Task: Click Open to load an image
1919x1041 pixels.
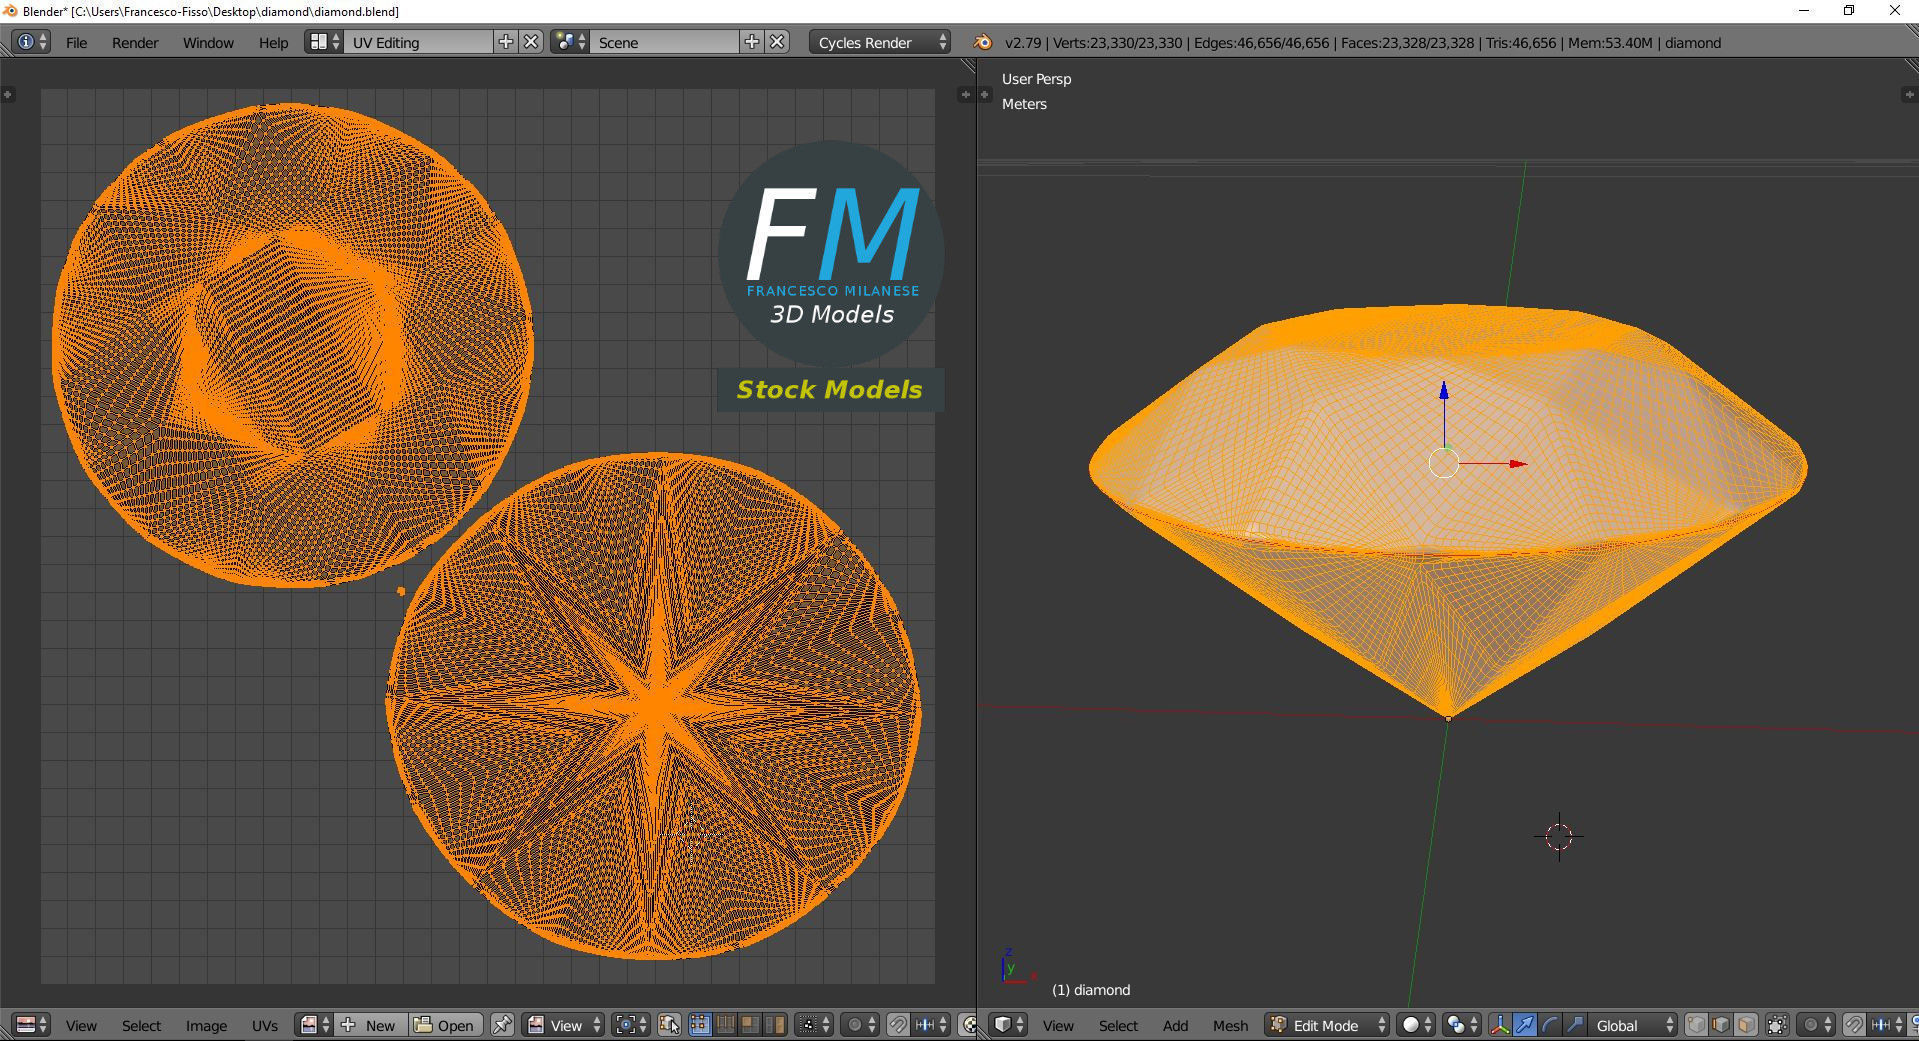Action: coord(445,1025)
